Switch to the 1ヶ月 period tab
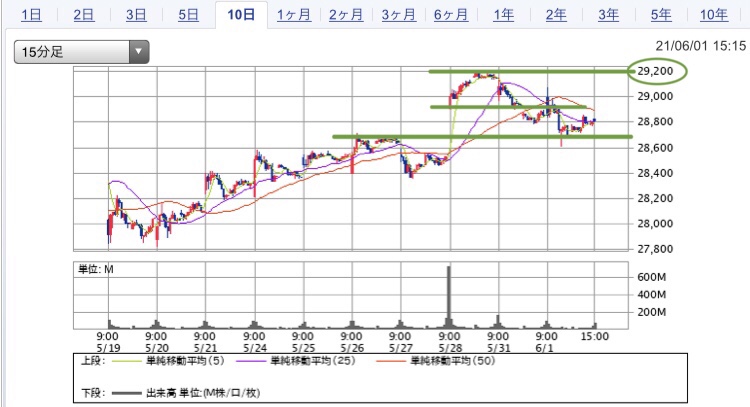This screenshot has height=407, width=750. [x=294, y=15]
